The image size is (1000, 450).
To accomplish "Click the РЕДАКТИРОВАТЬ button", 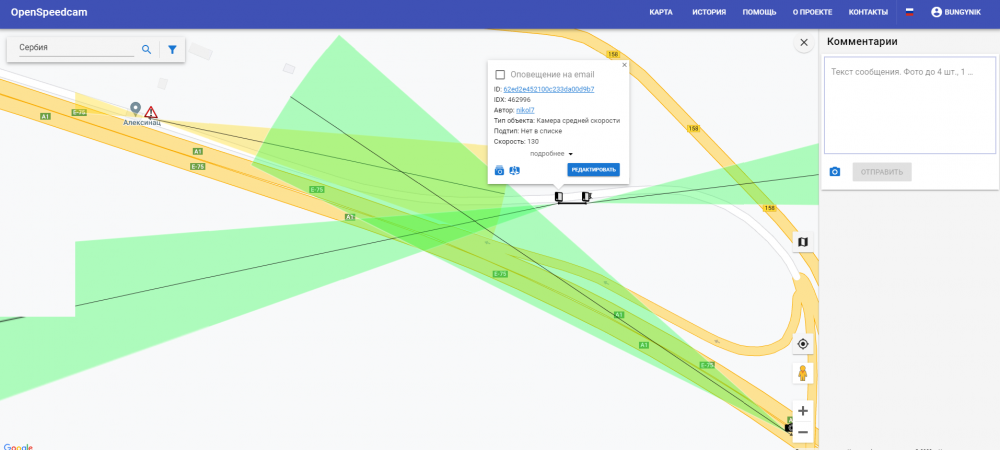I will 593,170.
